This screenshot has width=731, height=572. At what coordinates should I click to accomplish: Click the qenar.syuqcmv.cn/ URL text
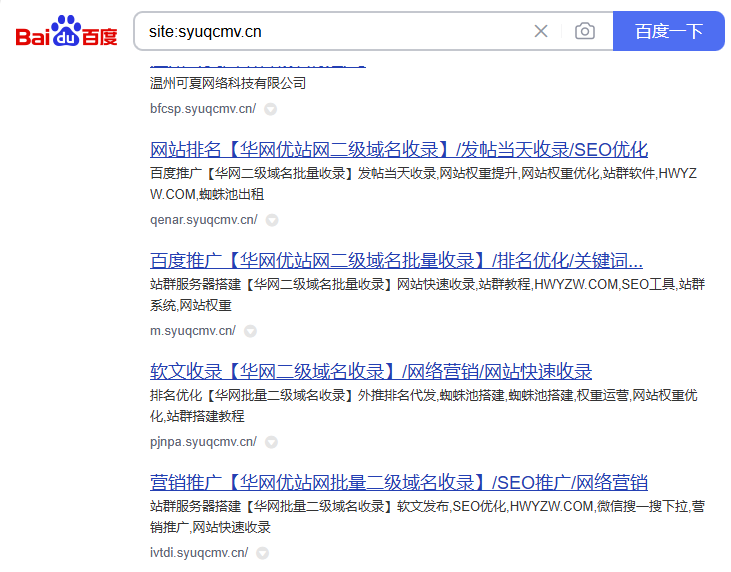point(203,220)
